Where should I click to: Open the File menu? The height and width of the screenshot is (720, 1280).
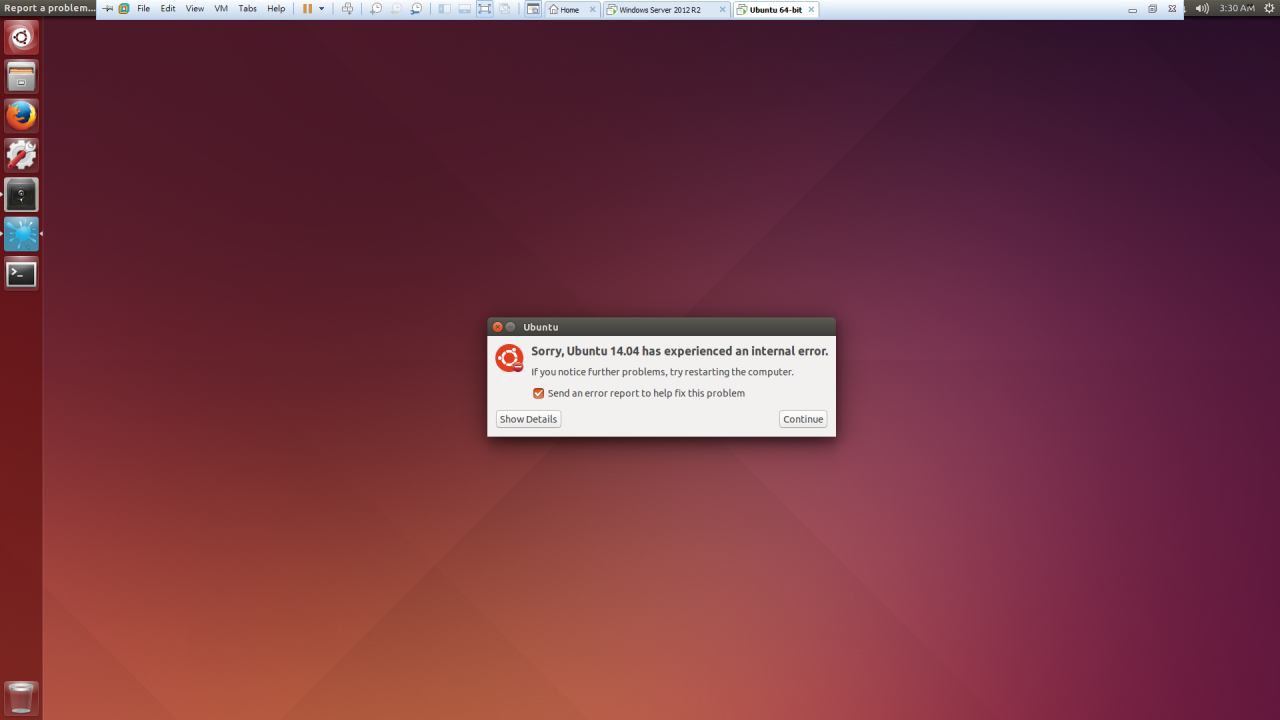tap(143, 9)
